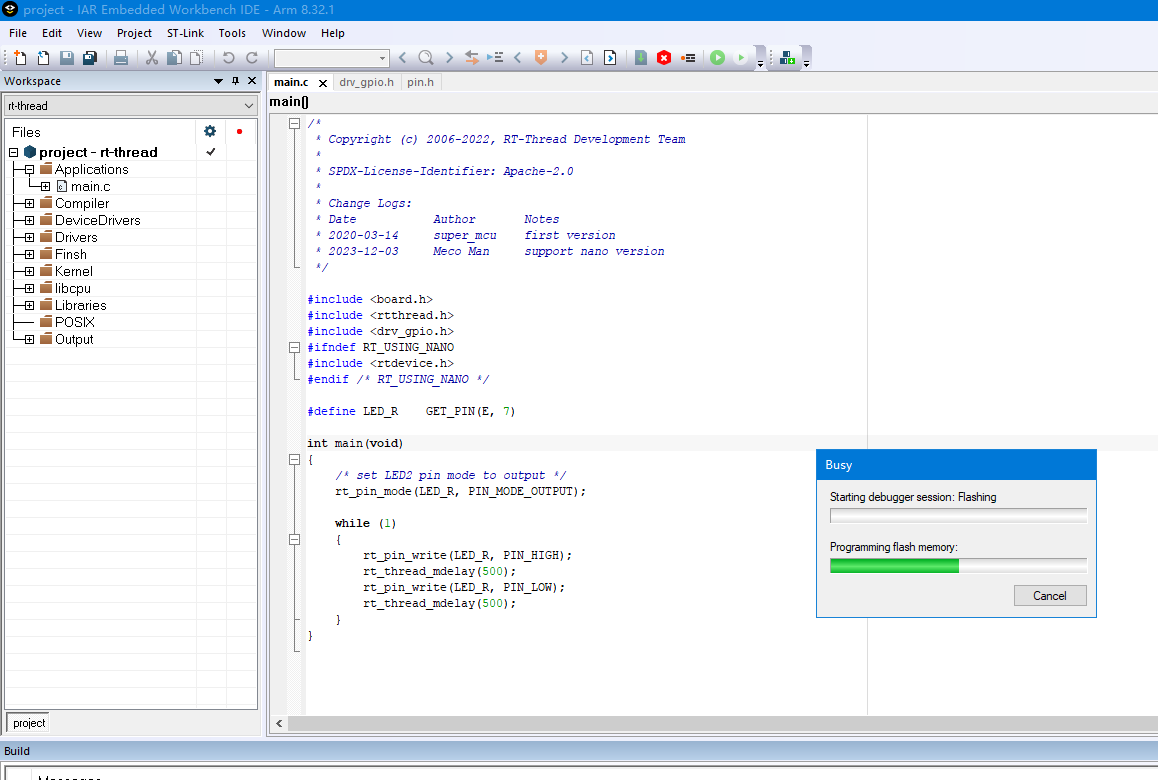Toggle breakpoint toolbar icon
1158x780 pixels.
(x=688, y=58)
